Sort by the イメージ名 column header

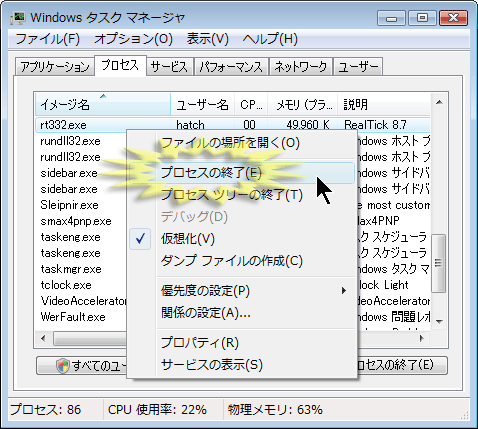tap(103, 105)
